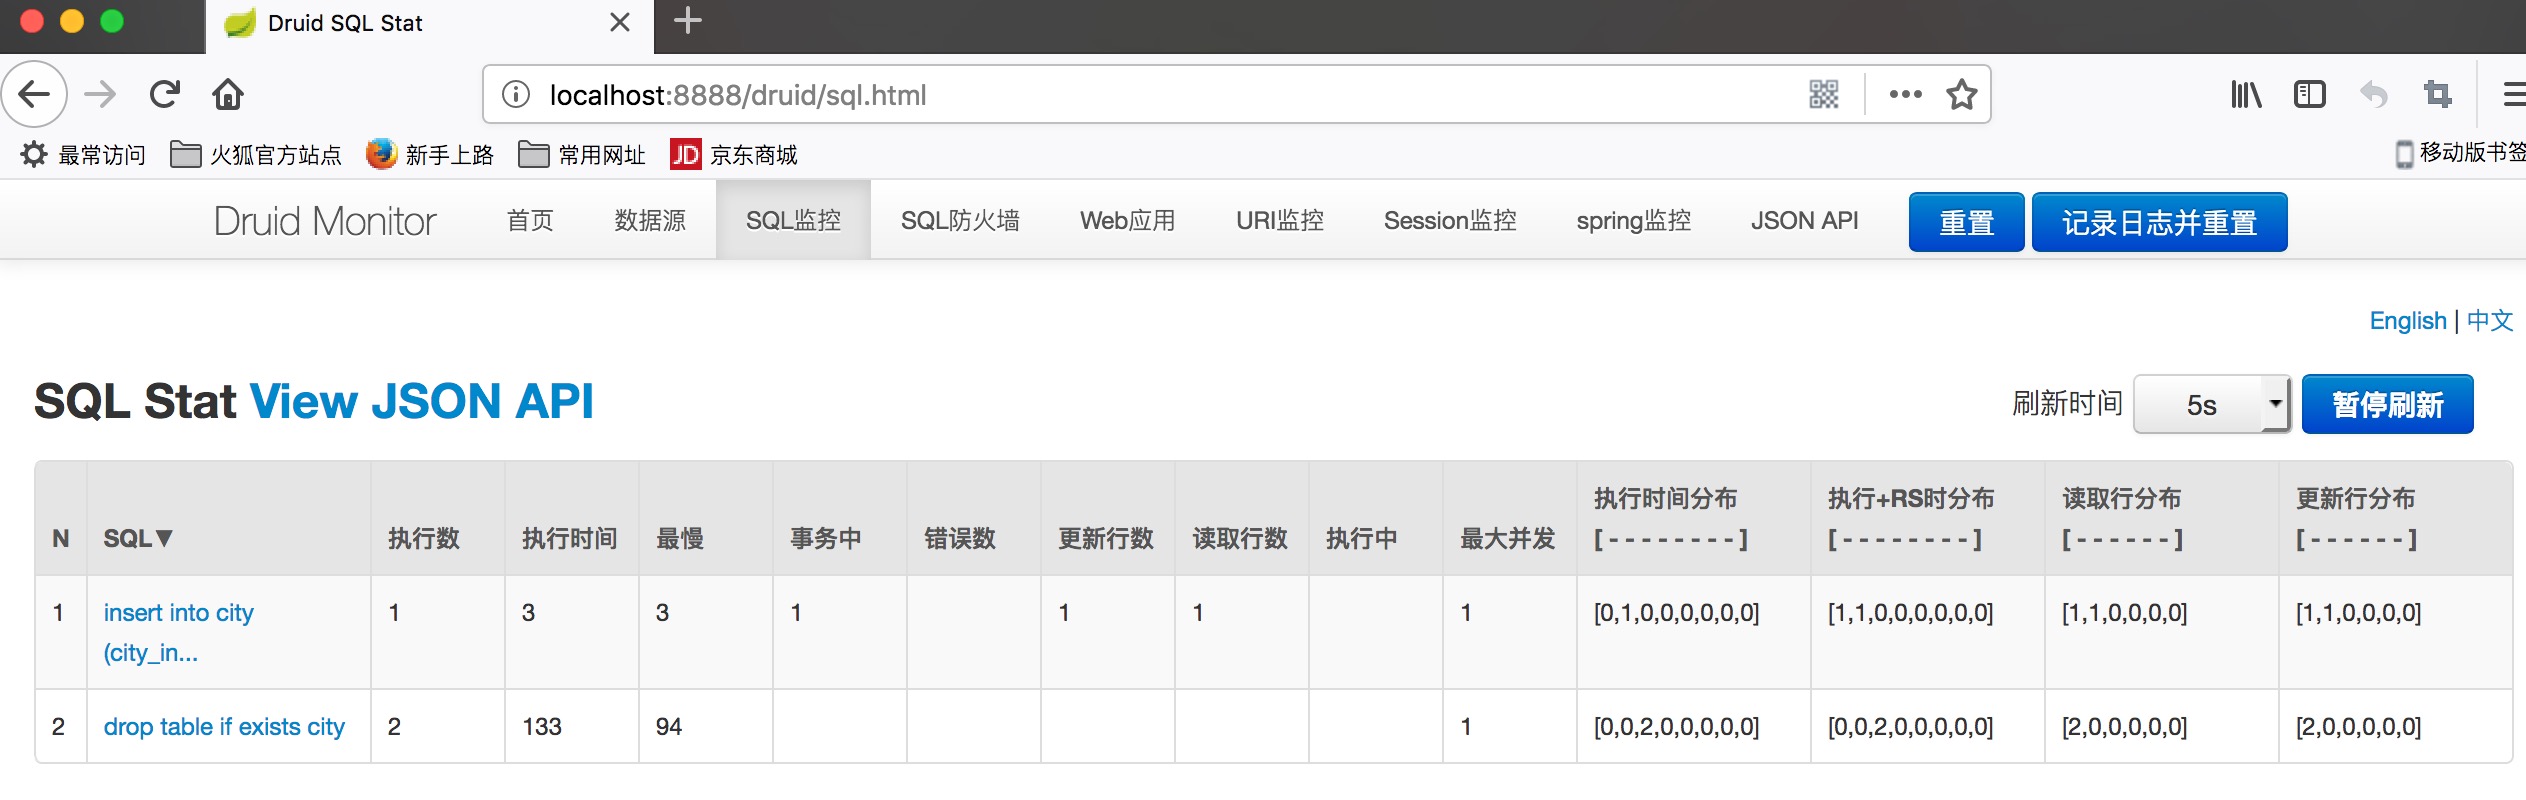Open the 数据源 nav item
The width and height of the screenshot is (2526, 800).
pyautogui.click(x=650, y=221)
